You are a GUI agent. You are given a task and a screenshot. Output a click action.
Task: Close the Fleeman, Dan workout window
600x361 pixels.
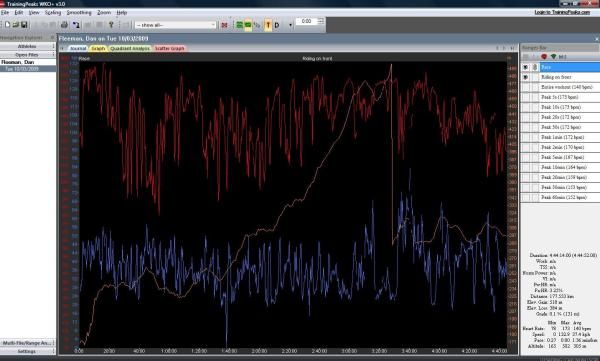point(597,39)
